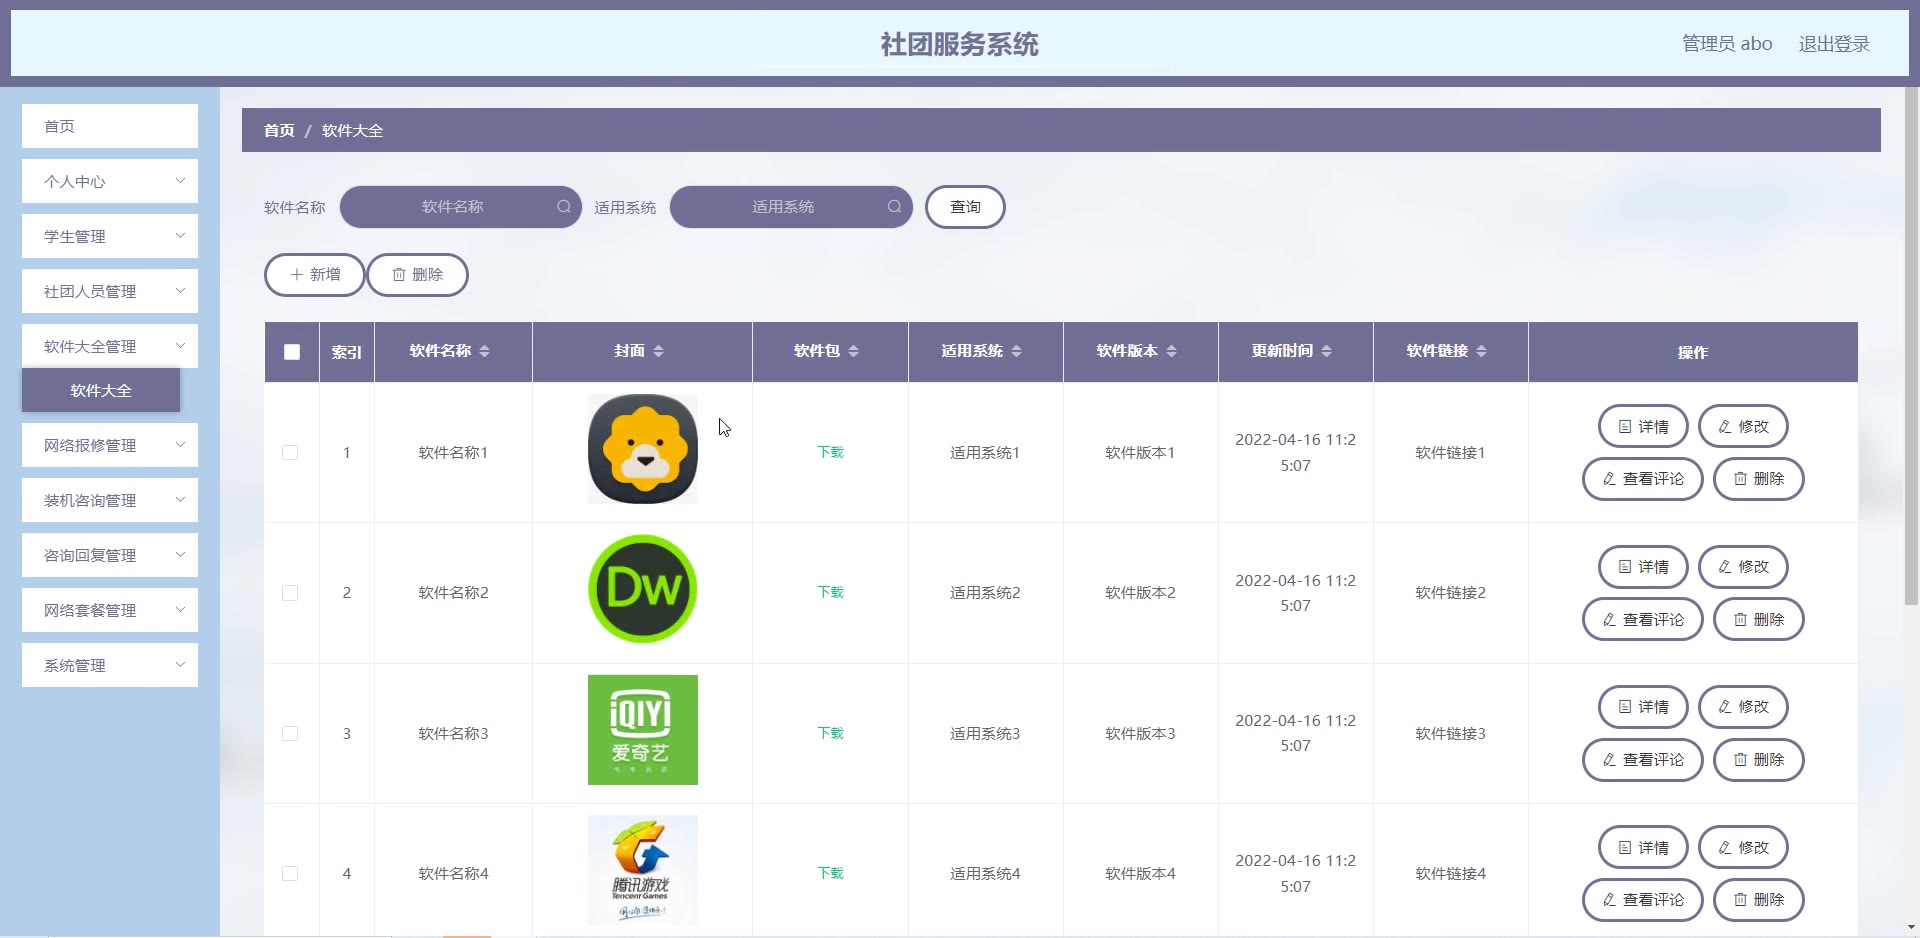Click Dreamweaver cover icon in row 2

(643, 589)
